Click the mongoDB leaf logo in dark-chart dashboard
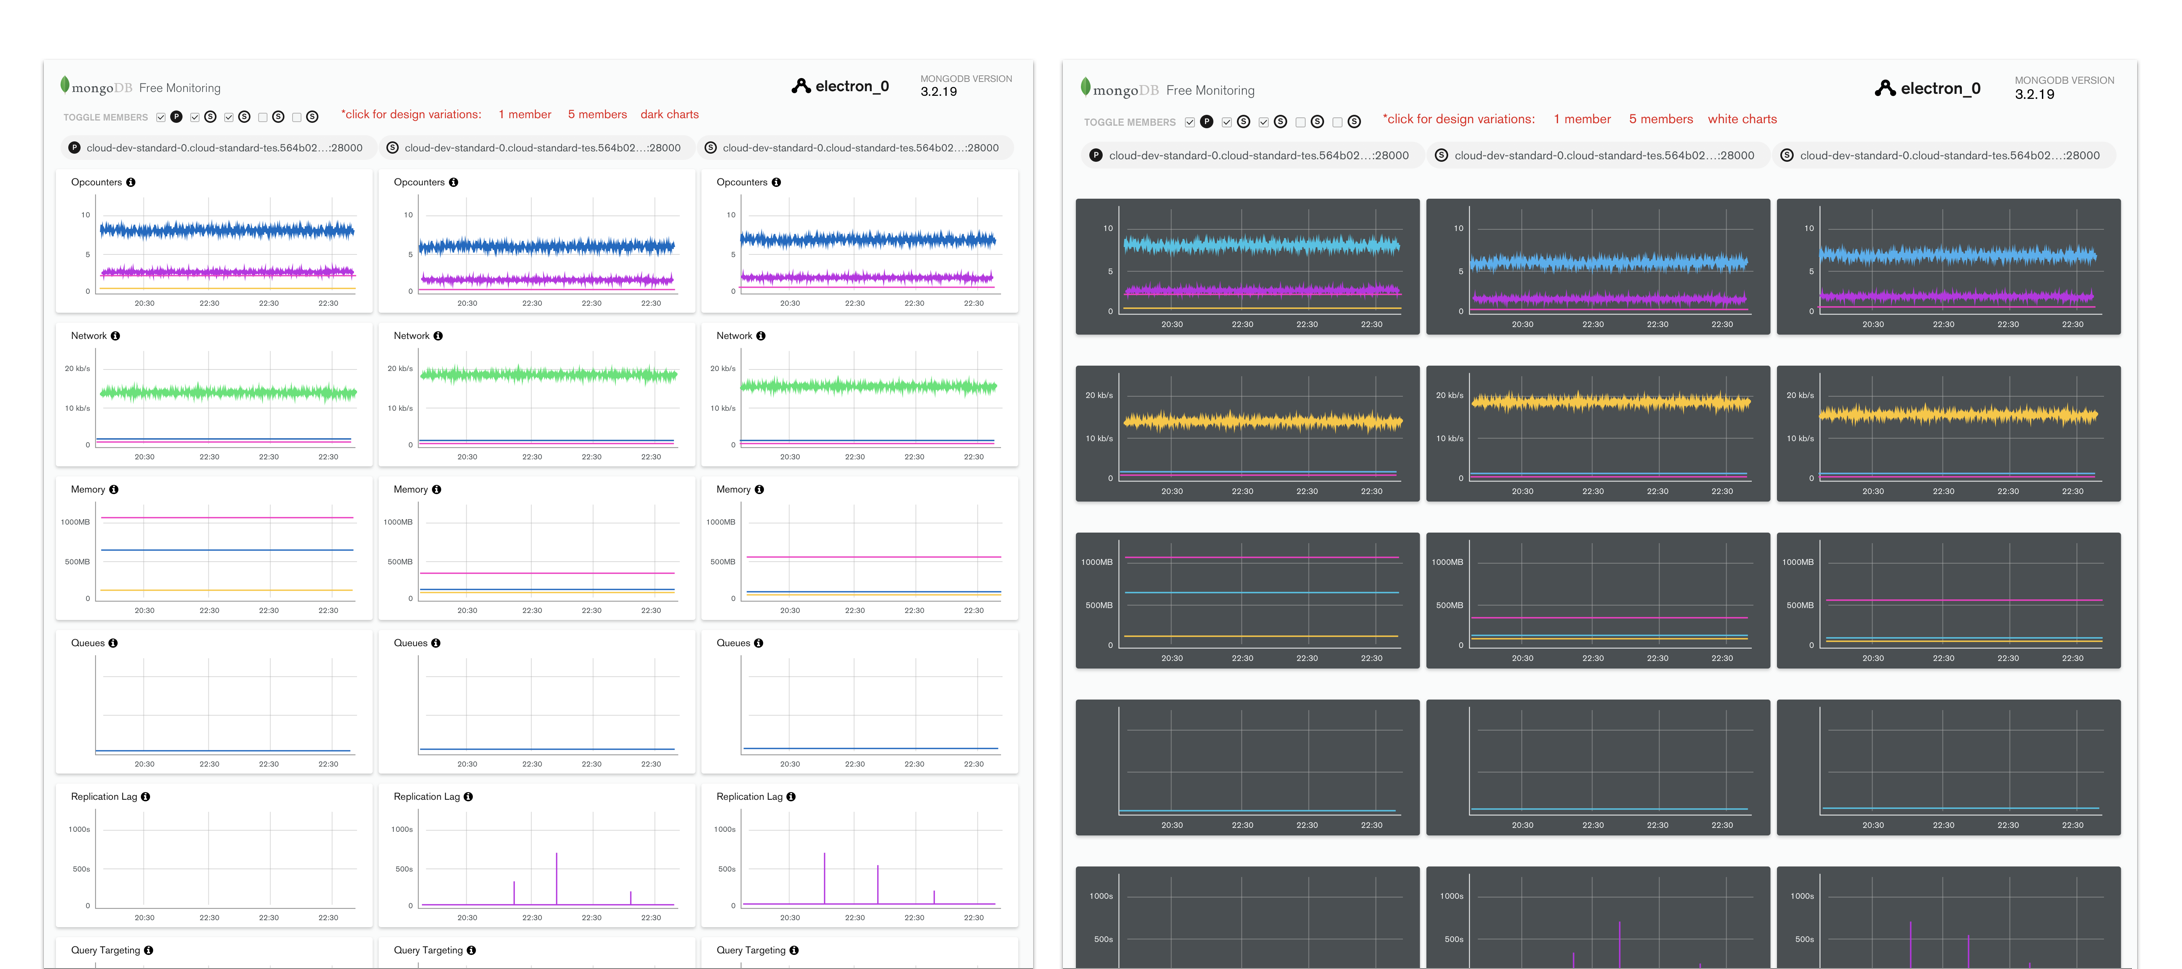Image resolution: width=2182 pixels, height=969 pixels. (x=1086, y=87)
